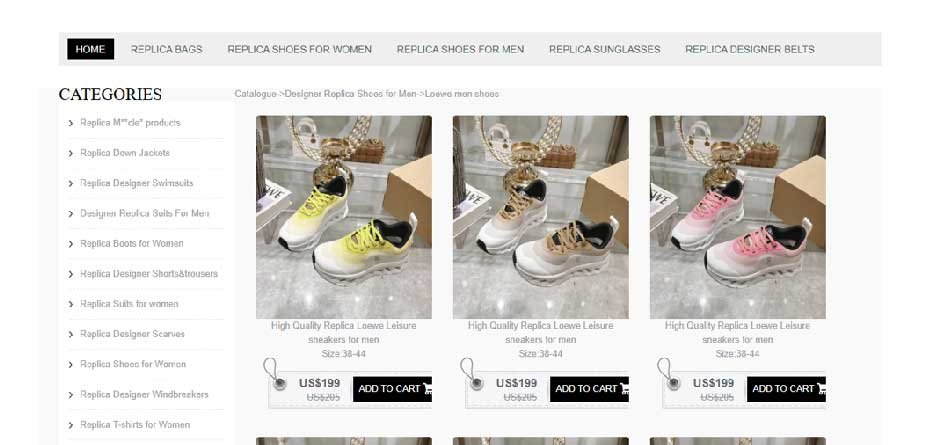Expand the Replica Down Jackets category arrow
Viewport: 940px width, 445px height.
71,154
